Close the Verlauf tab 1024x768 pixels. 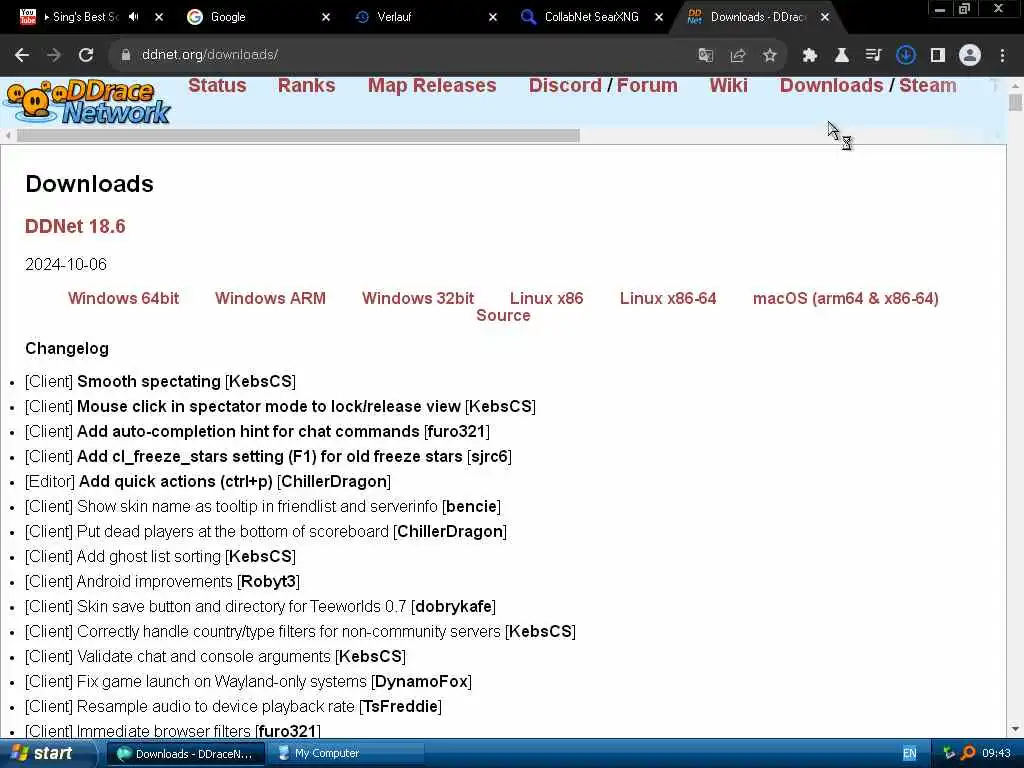pyautogui.click(x=493, y=17)
